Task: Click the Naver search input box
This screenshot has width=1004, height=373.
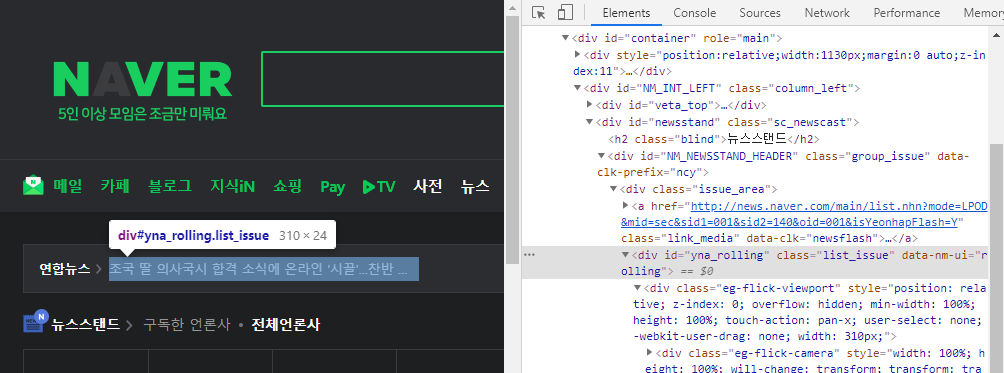Action: 383,79
